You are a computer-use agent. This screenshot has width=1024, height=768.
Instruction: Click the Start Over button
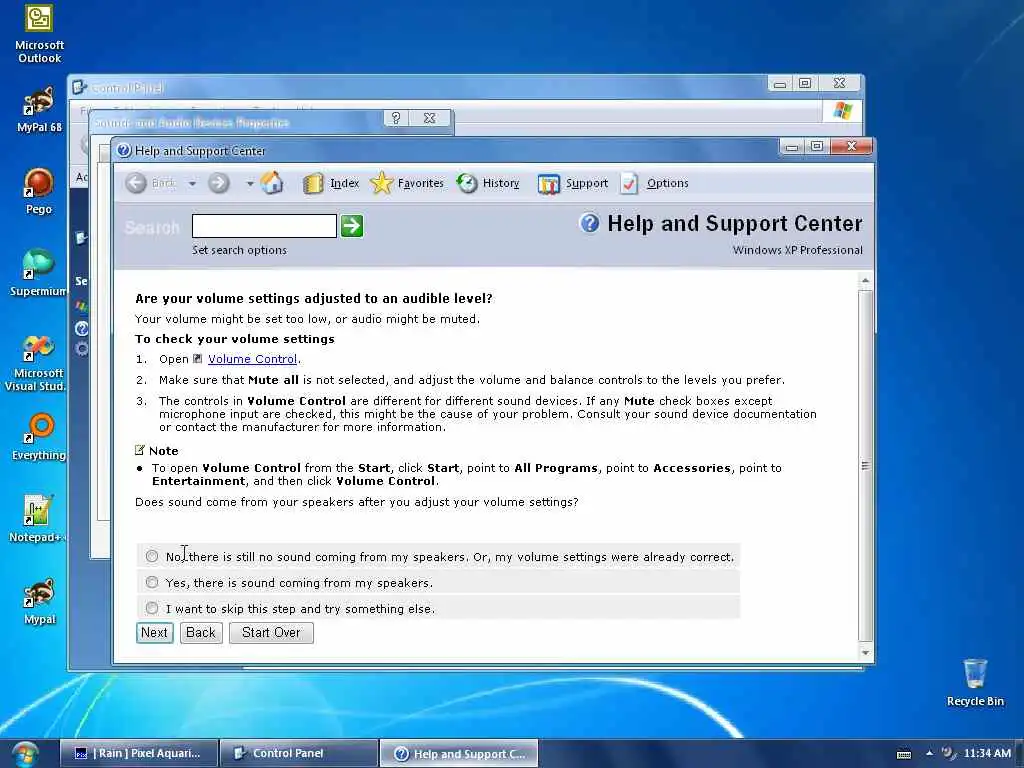pyautogui.click(x=271, y=633)
